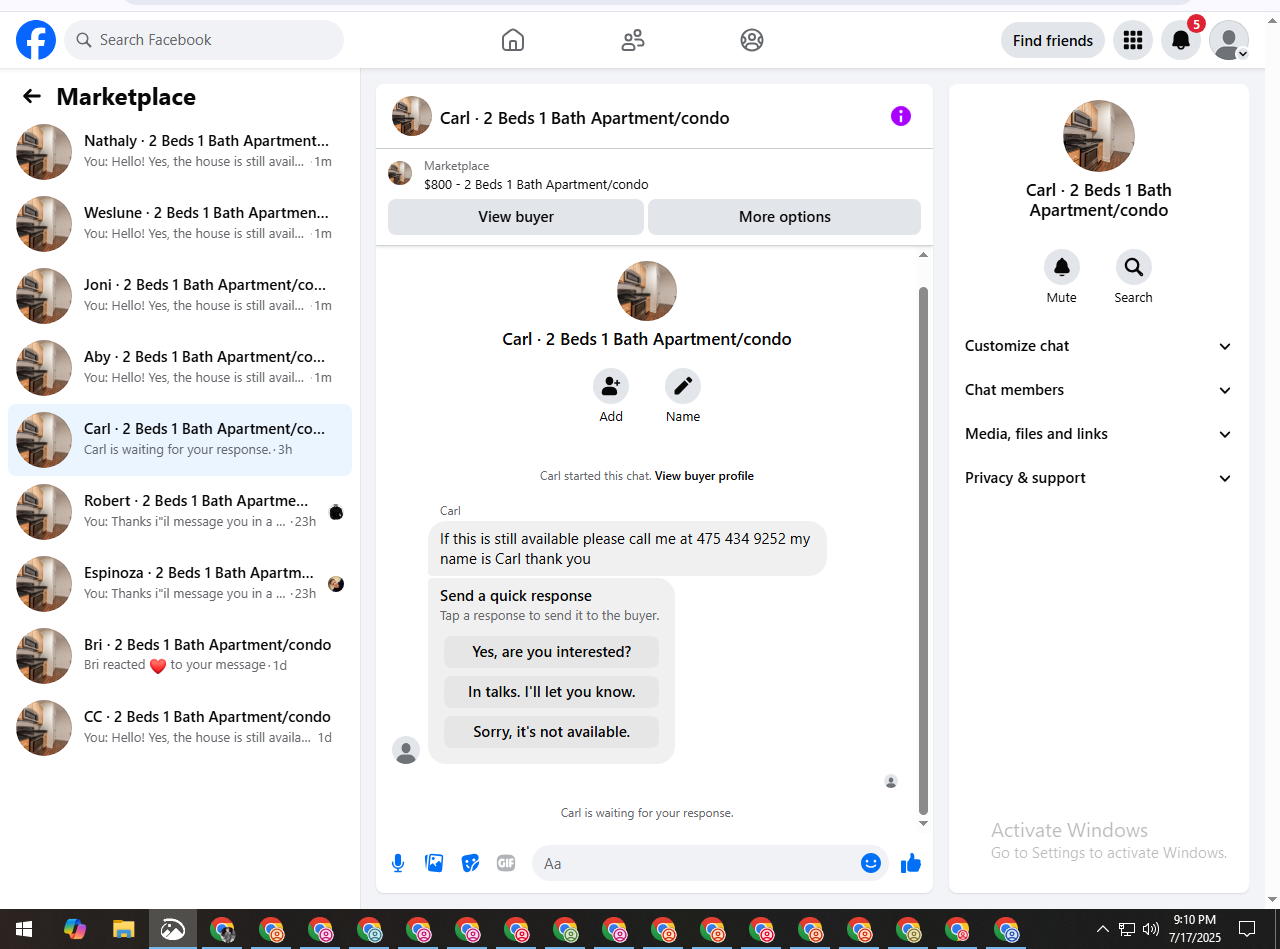Expand Media, files and links section
Image resolution: width=1280 pixels, height=949 pixels.
coord(1099,434)
